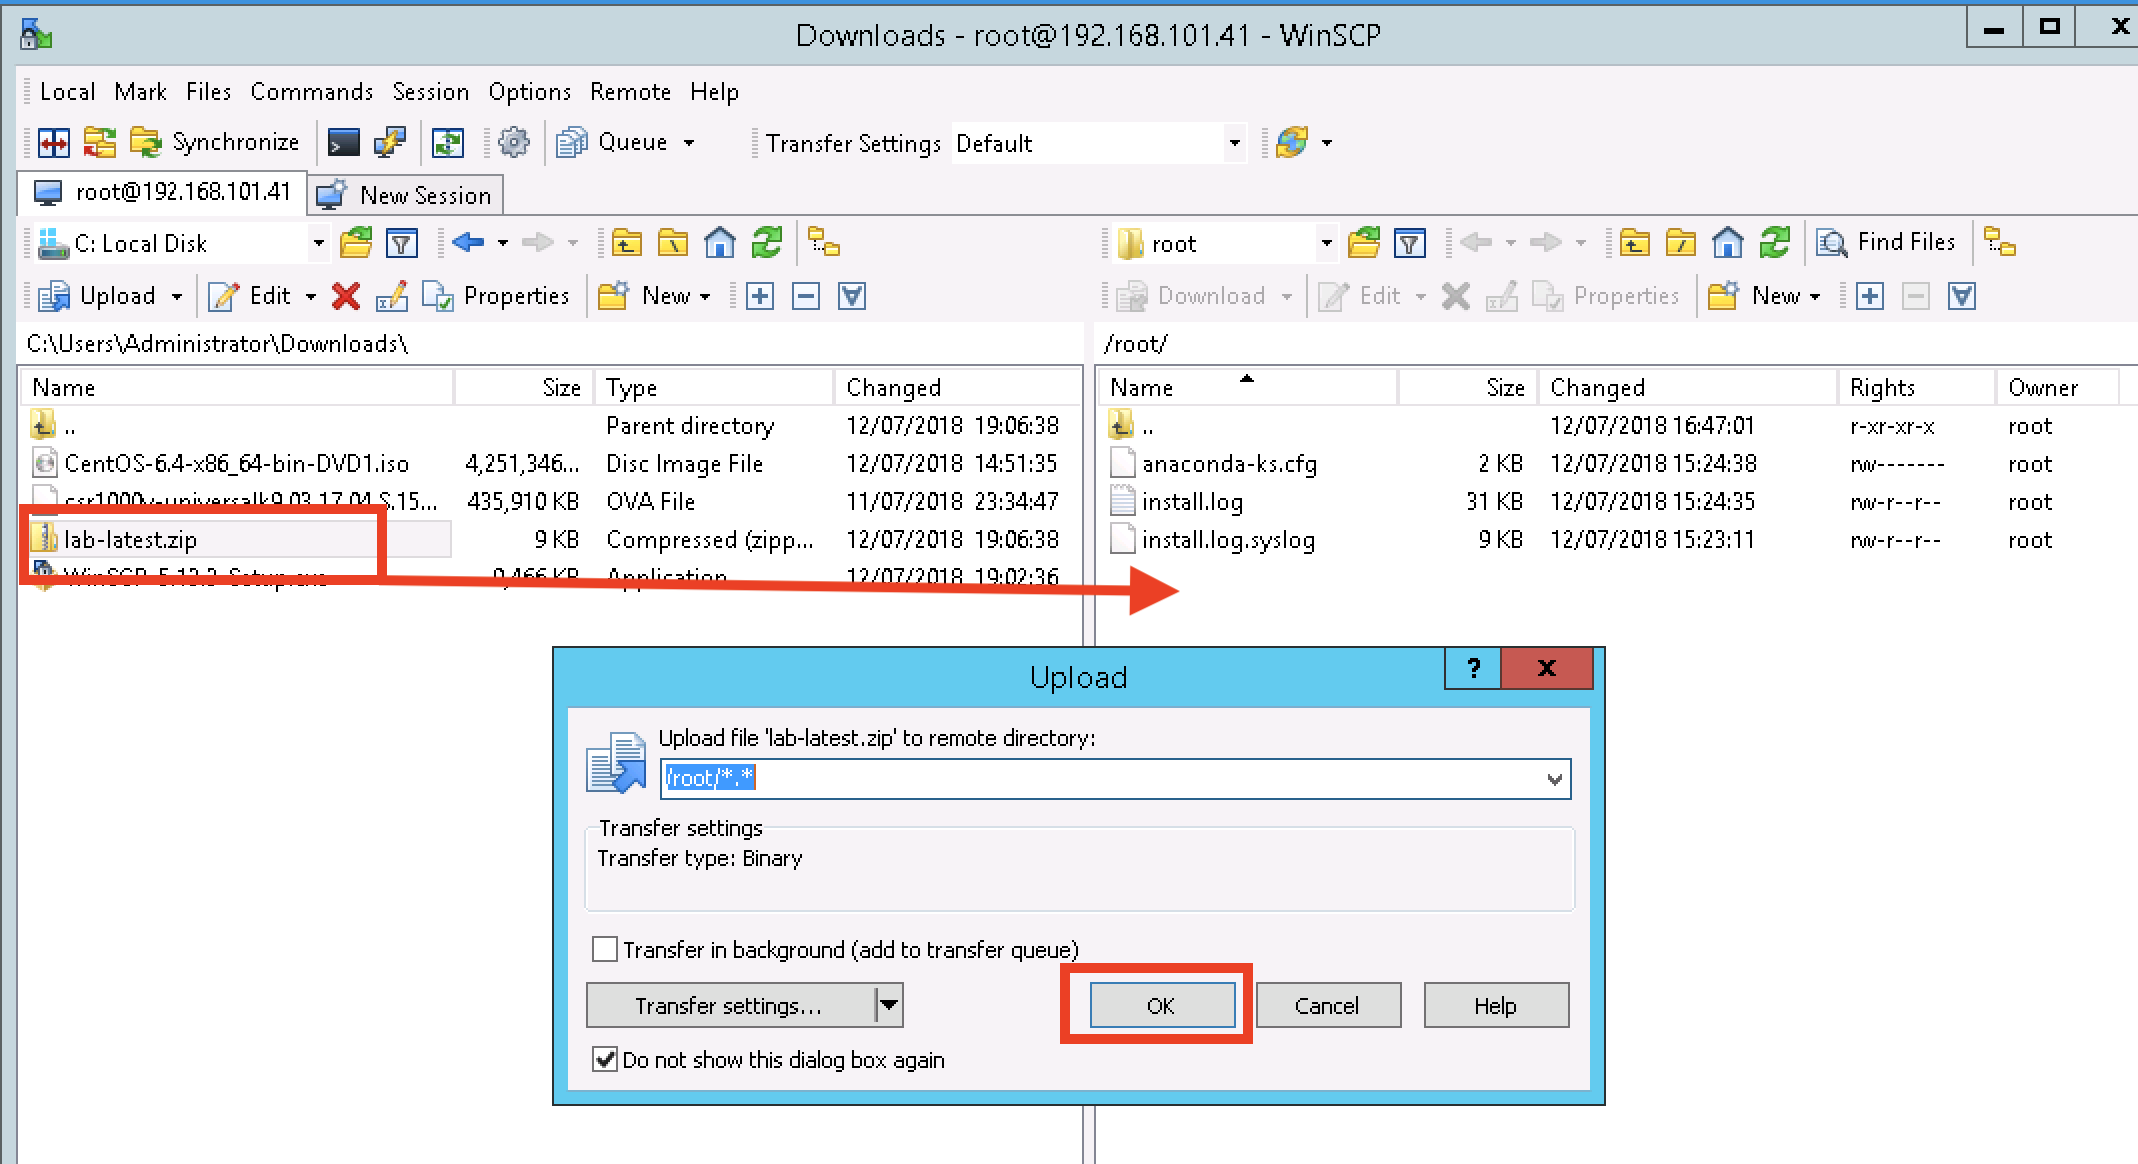
Task: Refresh the local panel directory
Action: pyautogui.click(x=767, y=243)
